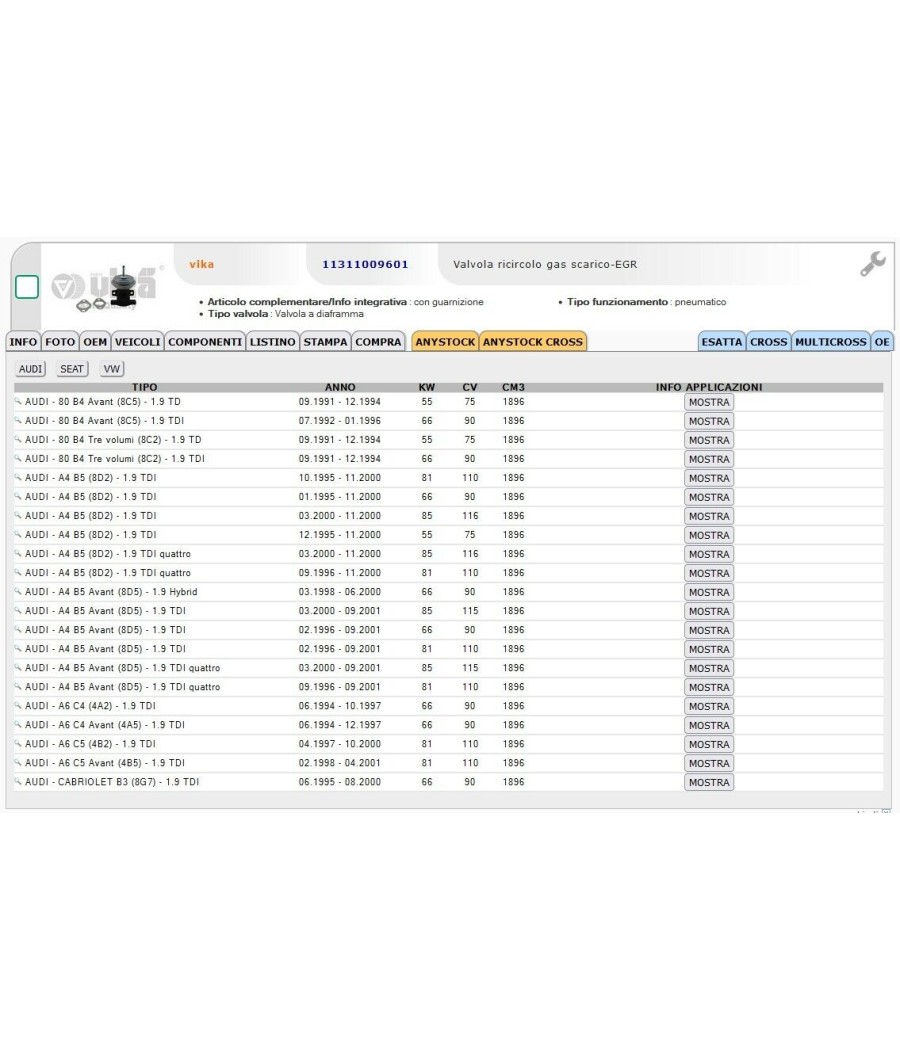This screenshot has width=900, height=1050.
Task: Switch to the LISTINO tab
Action: [x=273, y=342]
